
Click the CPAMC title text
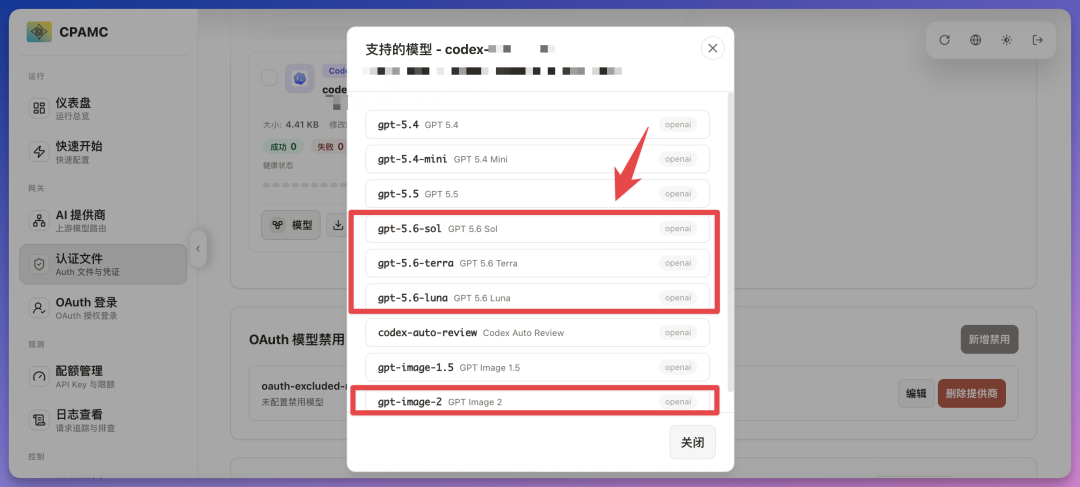[83, 32]
